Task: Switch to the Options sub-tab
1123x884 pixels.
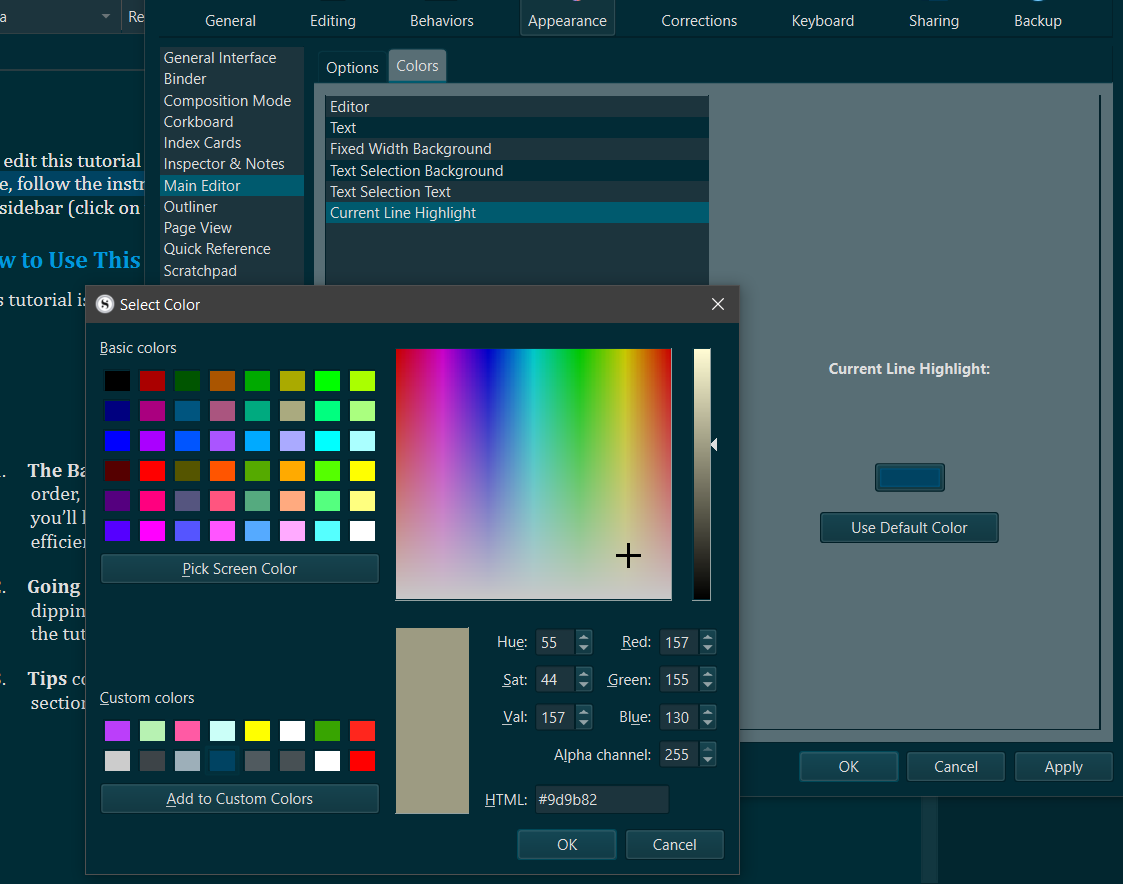Action: (352, 67)
